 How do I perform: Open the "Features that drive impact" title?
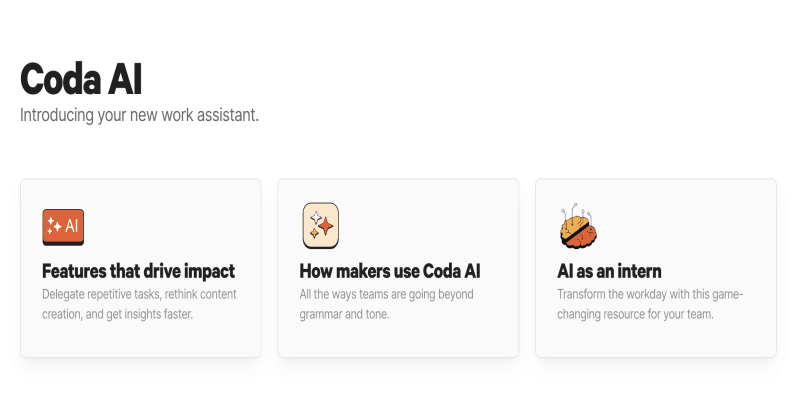click(x=138, y=271)
